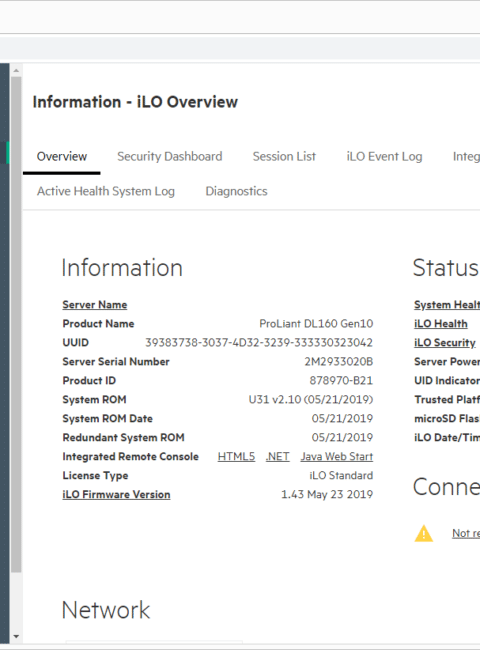480x650 pixels.
Task: Open the Overview tab
Action: point(62,156)
